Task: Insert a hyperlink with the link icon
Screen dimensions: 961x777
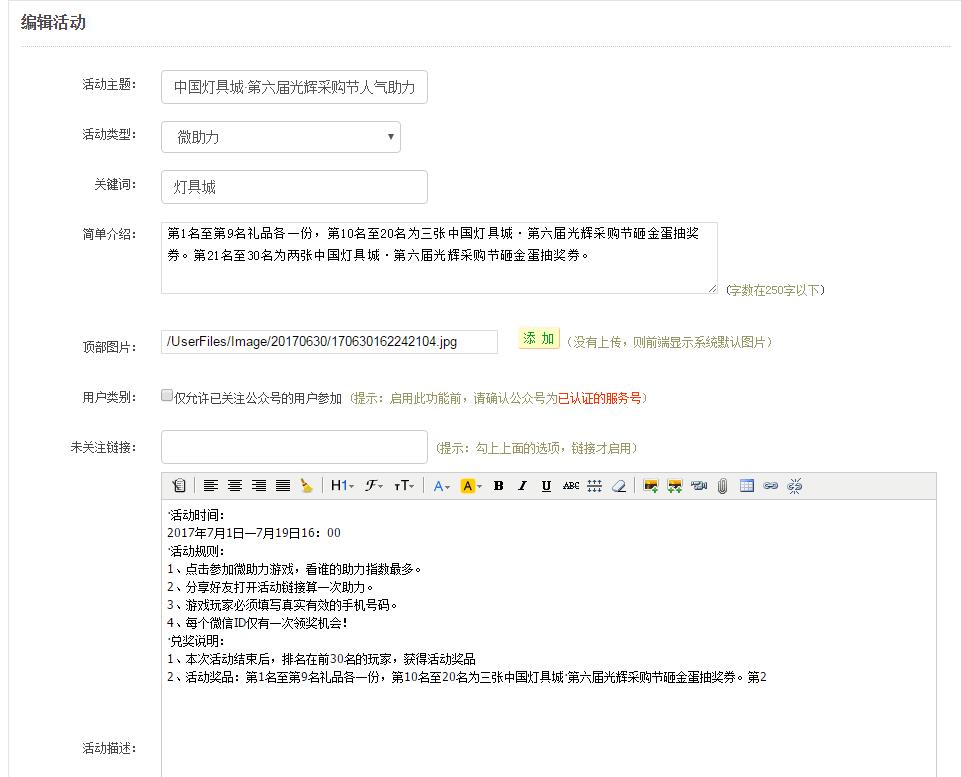Action: click(x=770, y=486)
